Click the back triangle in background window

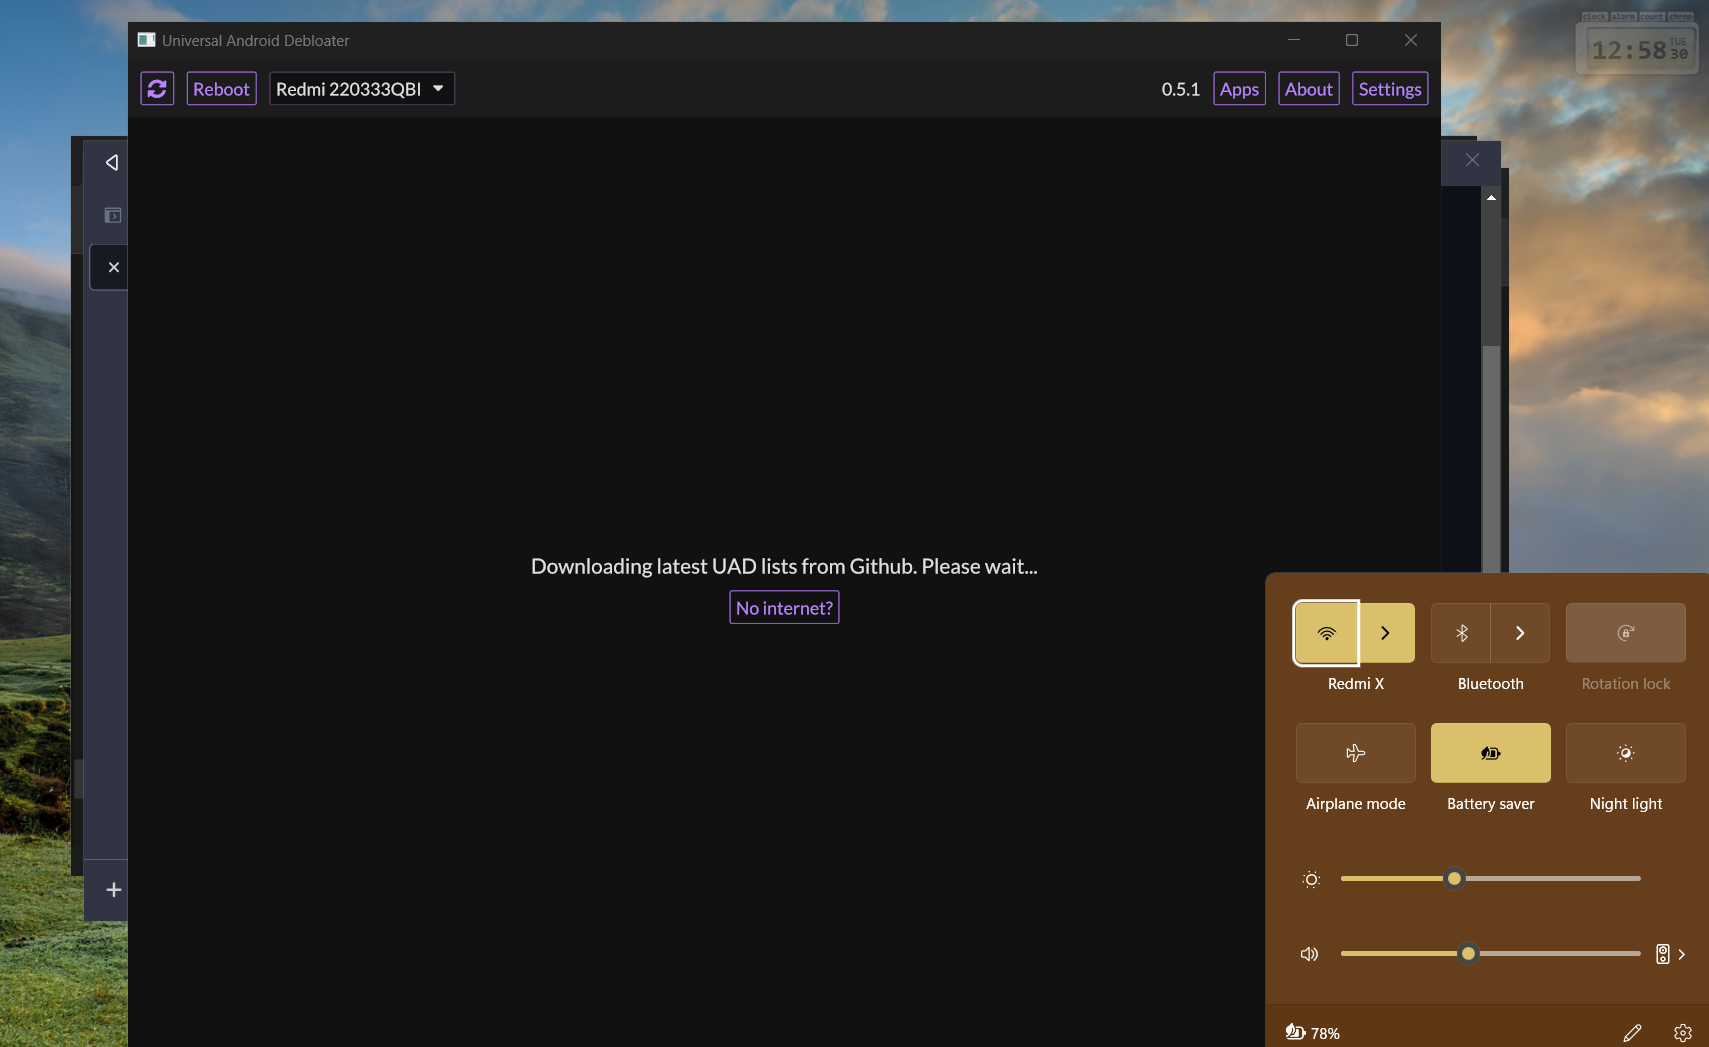pyautogui.click(x=112, y=162)
